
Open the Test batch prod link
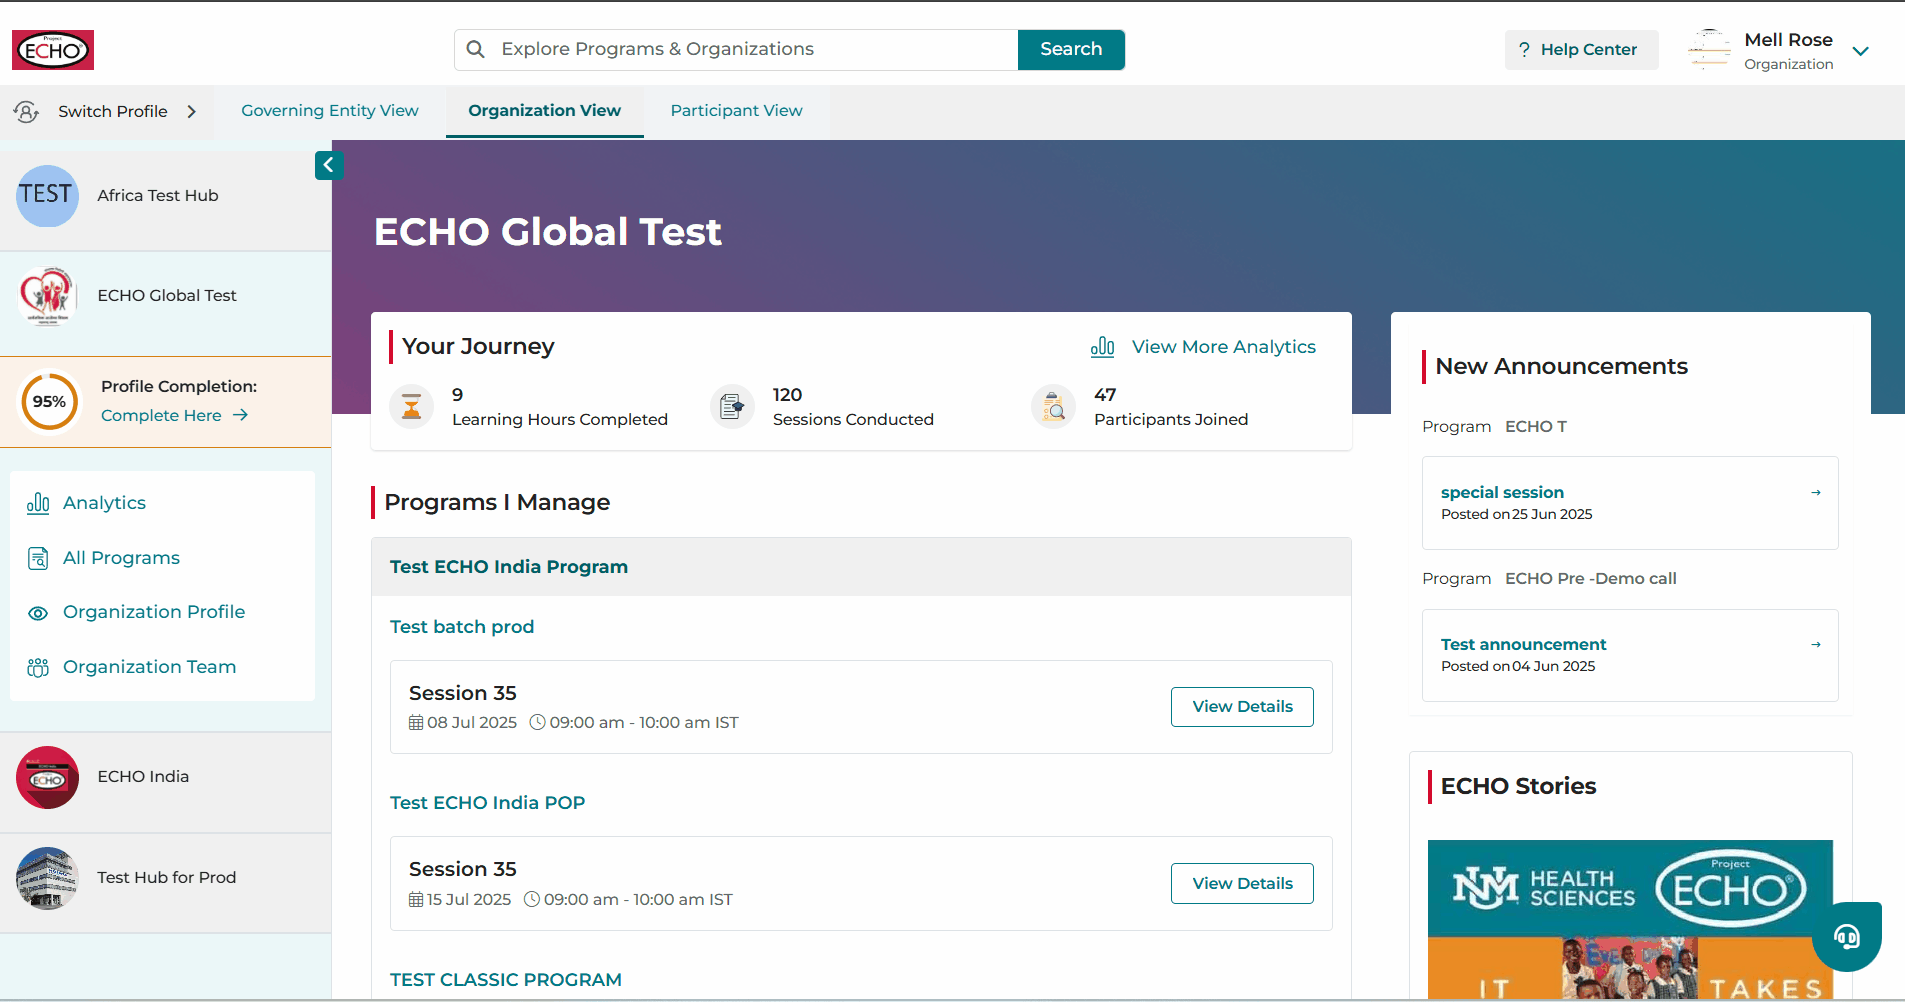pyautogui.click(x=462, y=627)
